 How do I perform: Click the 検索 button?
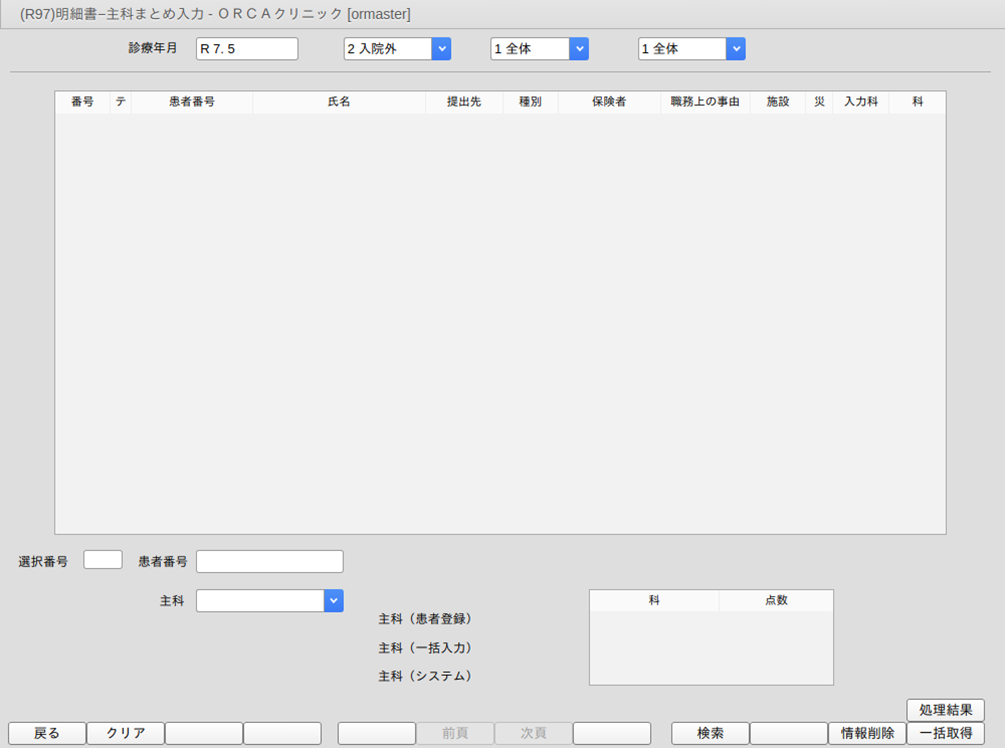click(710, 733)
